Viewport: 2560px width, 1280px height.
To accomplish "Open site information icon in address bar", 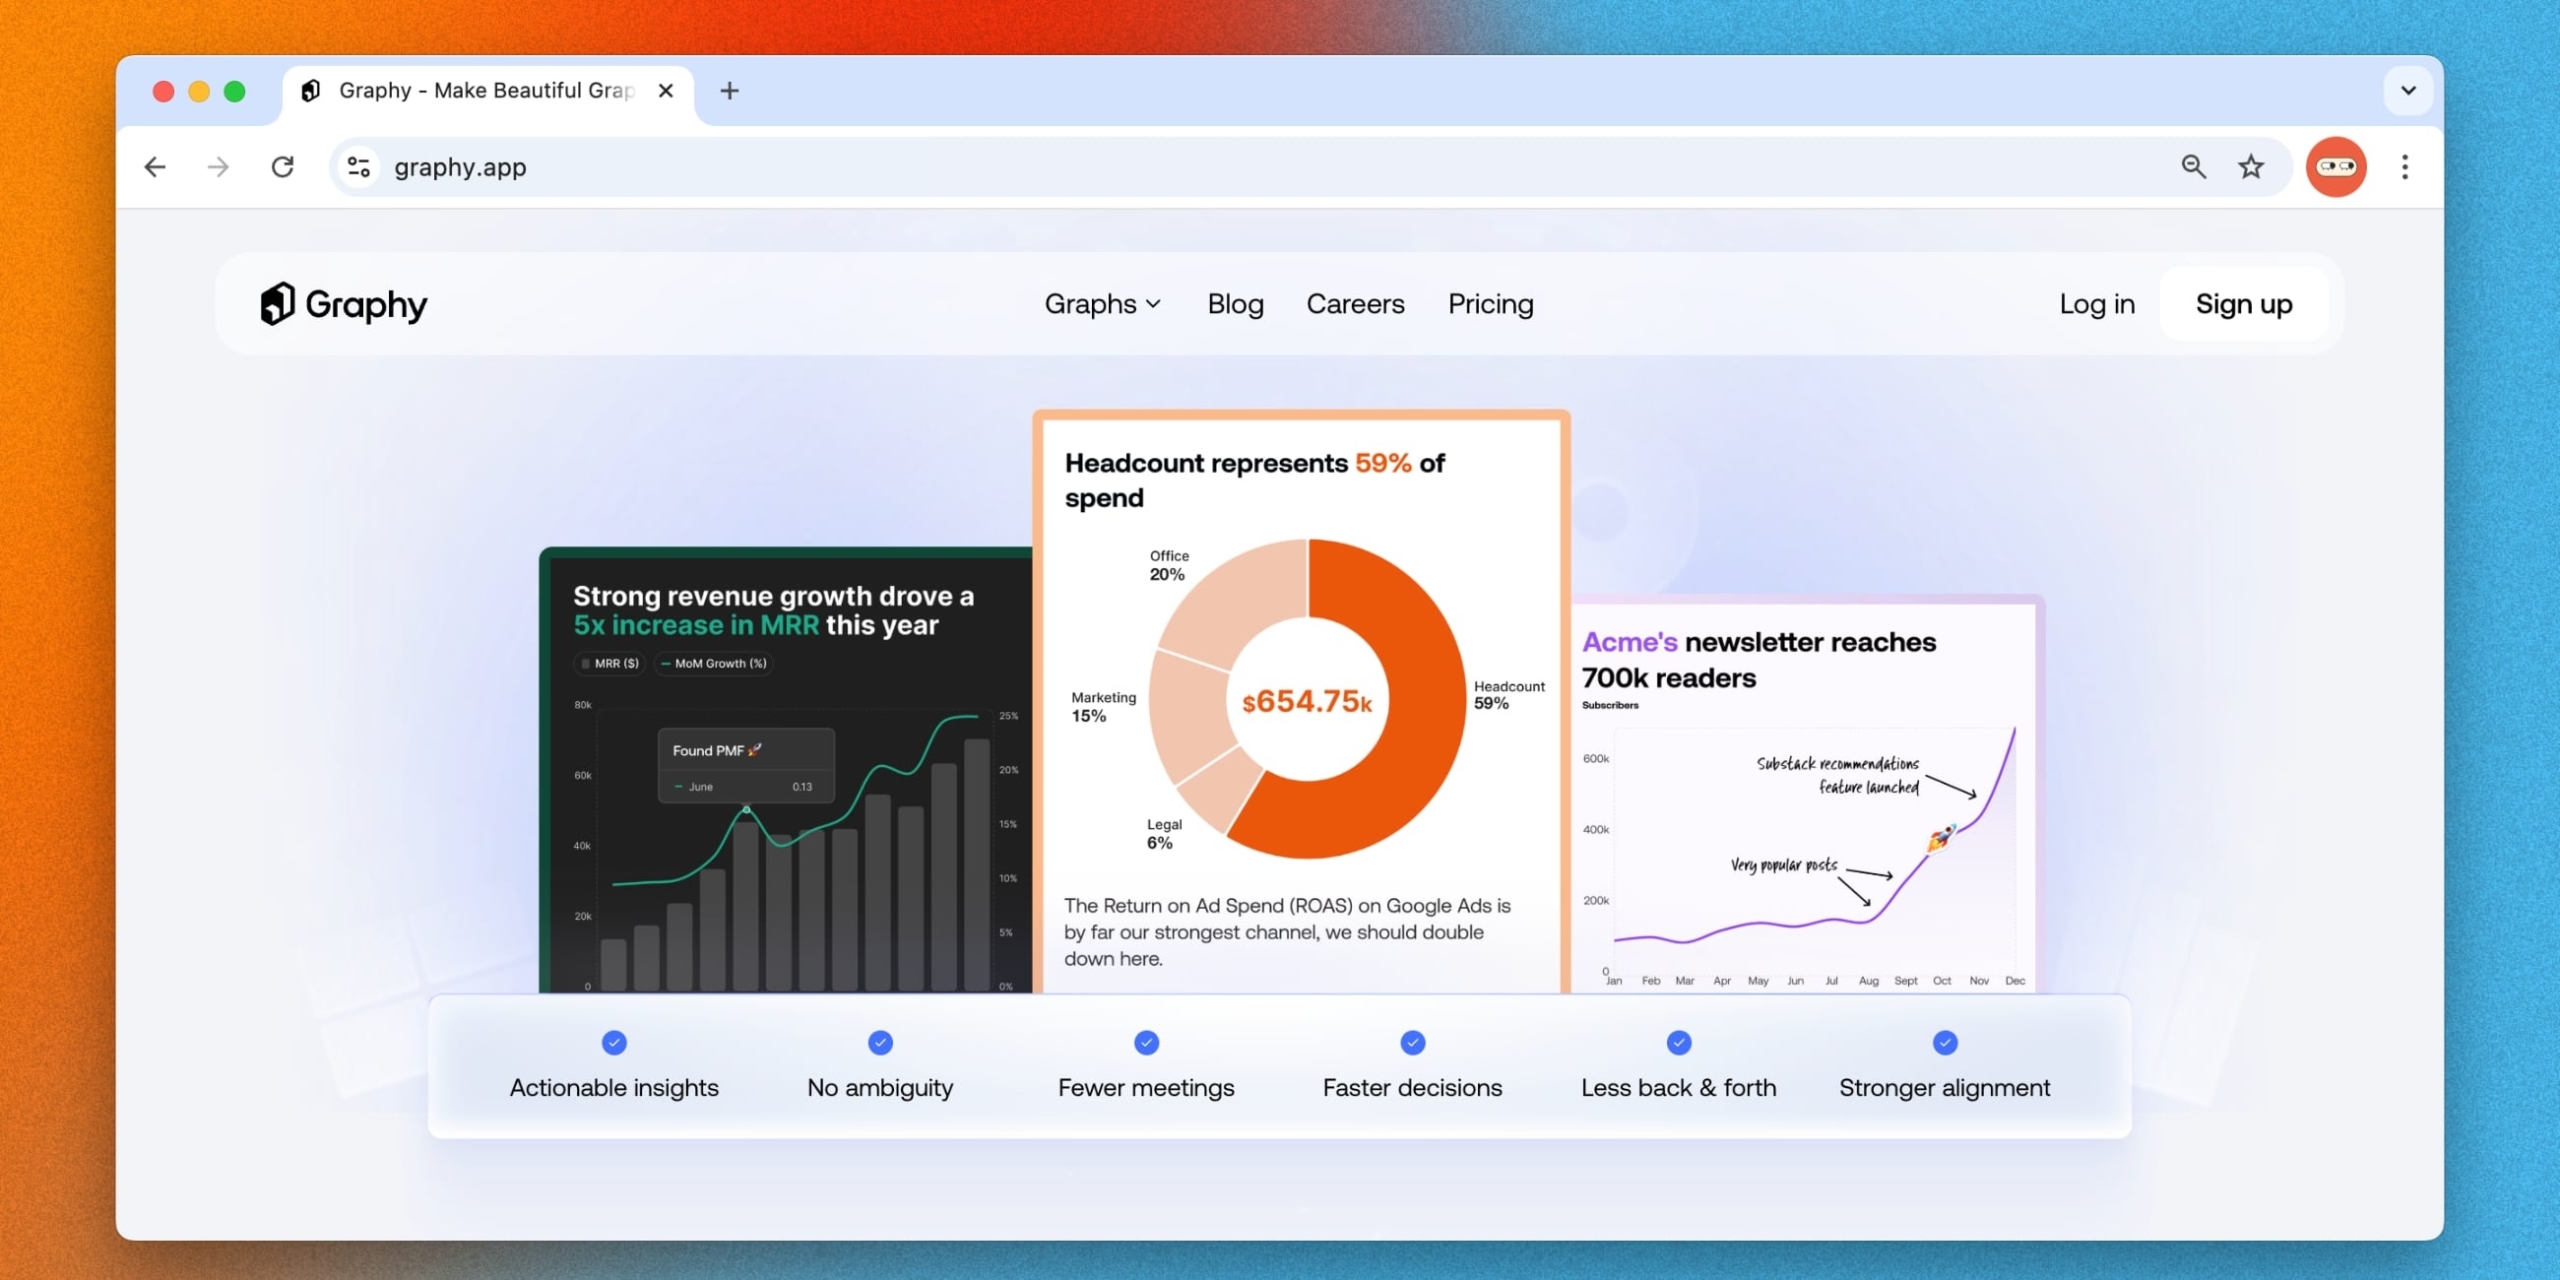I will [x=359, y=167].
